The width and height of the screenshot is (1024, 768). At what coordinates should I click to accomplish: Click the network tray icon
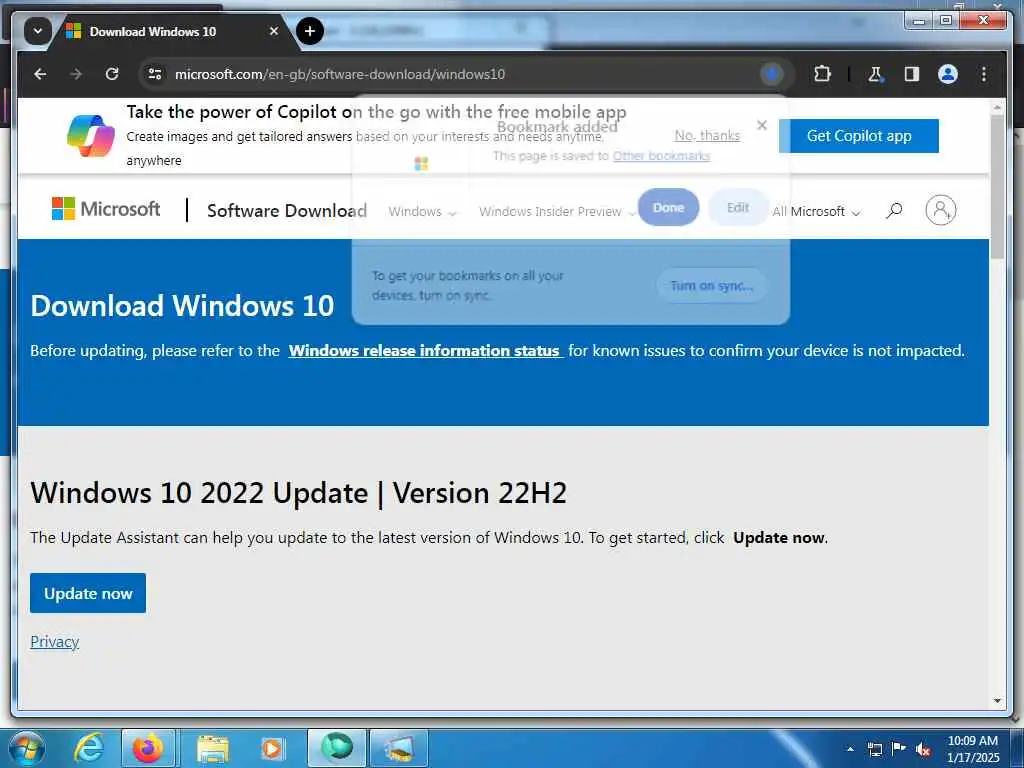(874, 749)
